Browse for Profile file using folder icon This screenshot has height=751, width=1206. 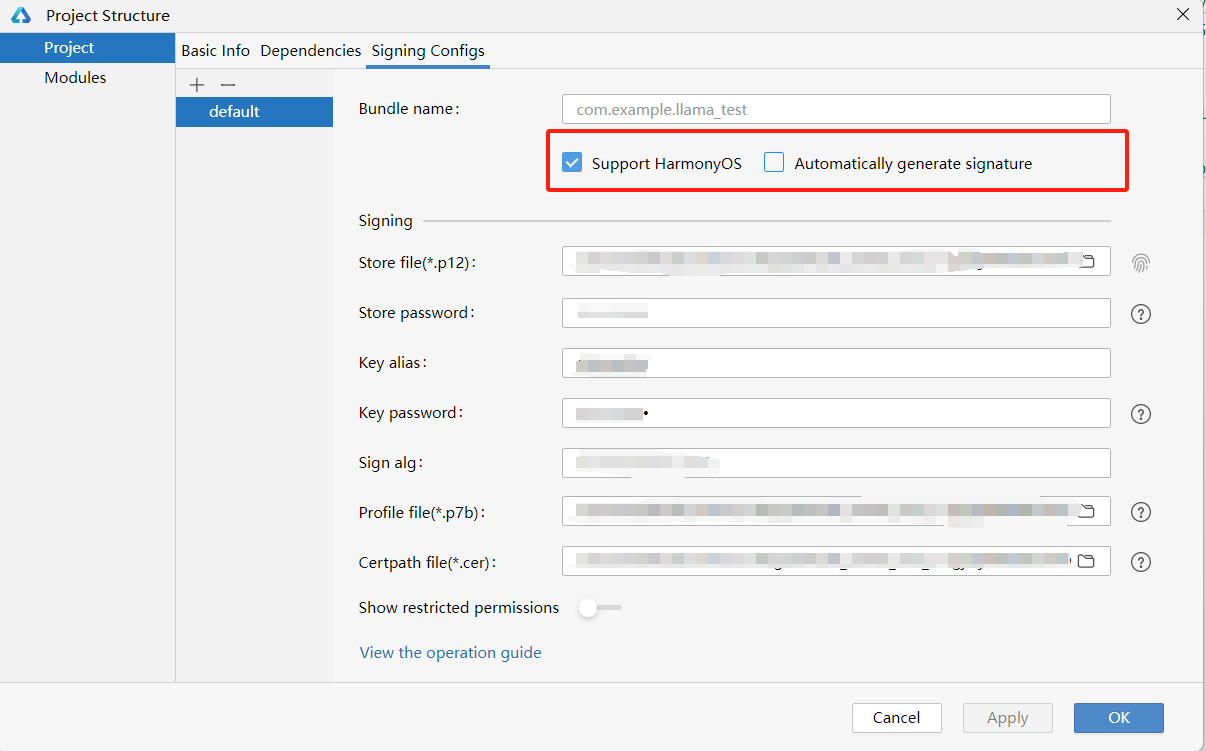pyautogui.click(x=1087, y=512)
